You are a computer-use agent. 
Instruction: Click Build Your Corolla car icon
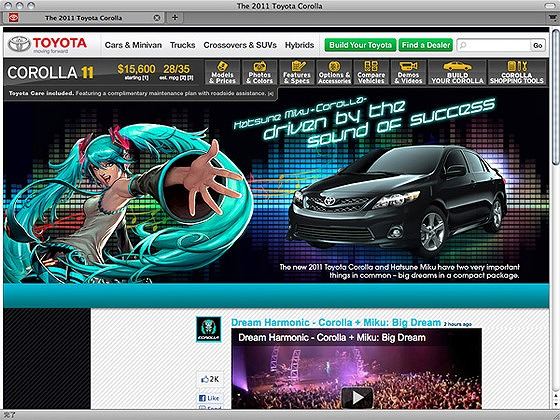tap(457, 66)
